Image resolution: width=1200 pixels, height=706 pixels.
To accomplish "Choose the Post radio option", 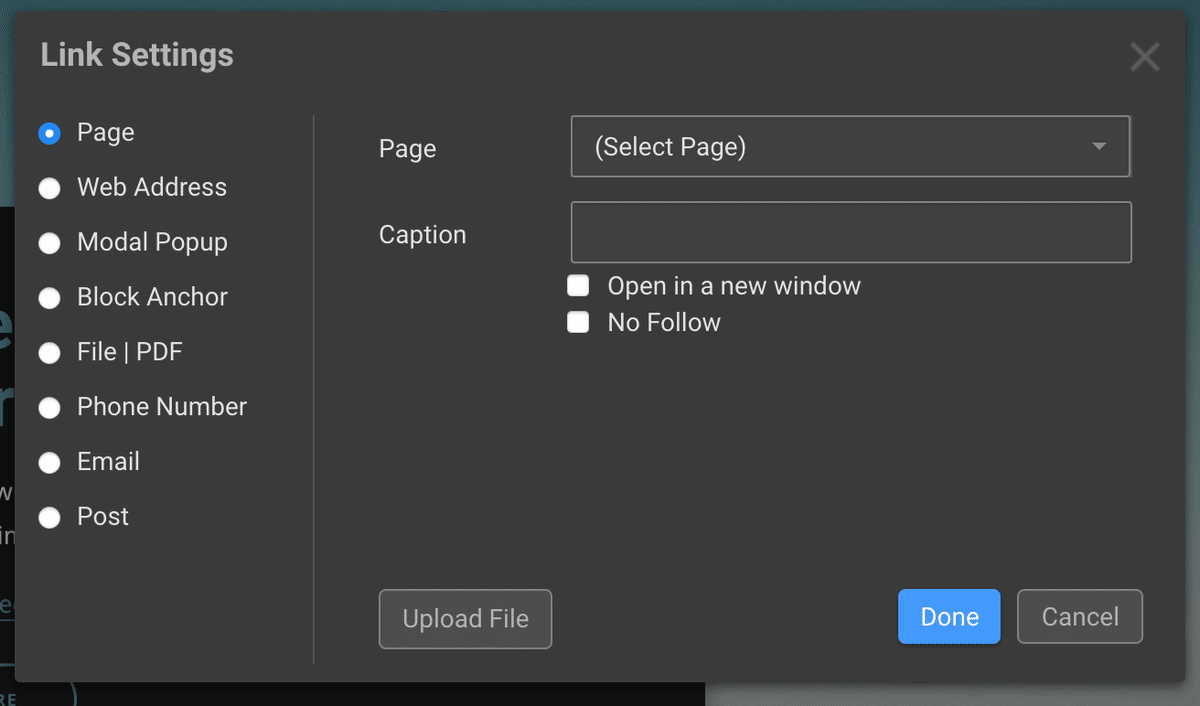I will pos(49,517).
